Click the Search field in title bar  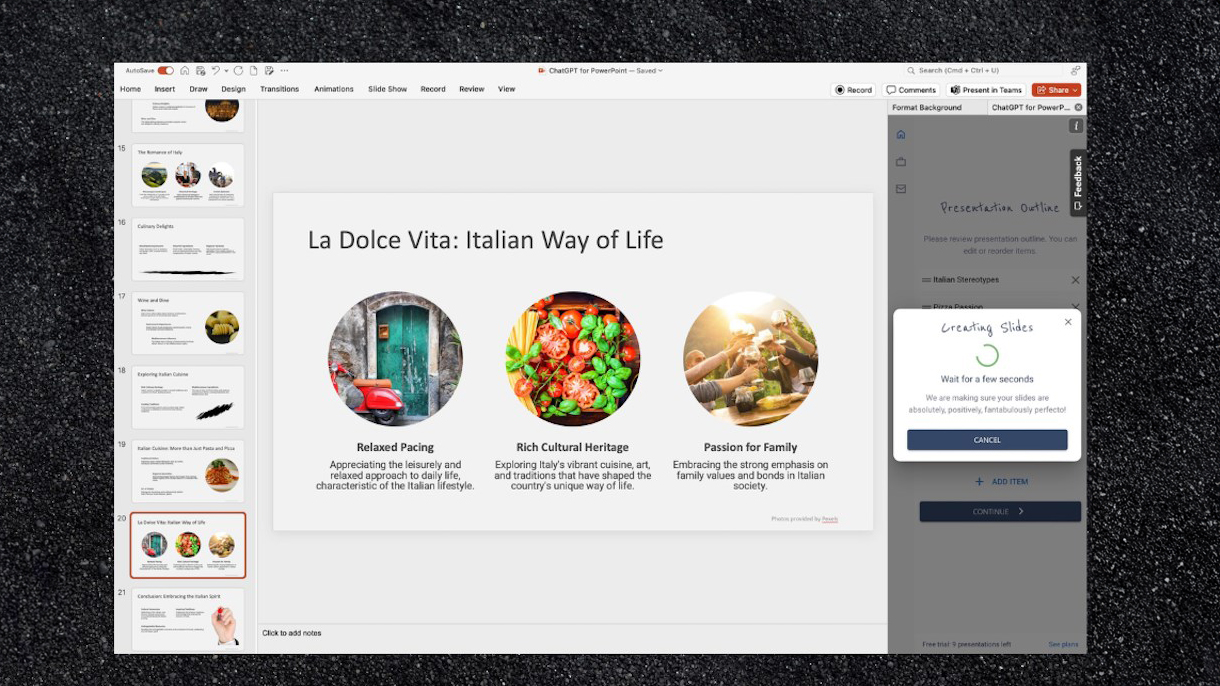pyautogui.click(x=982, y=71)
